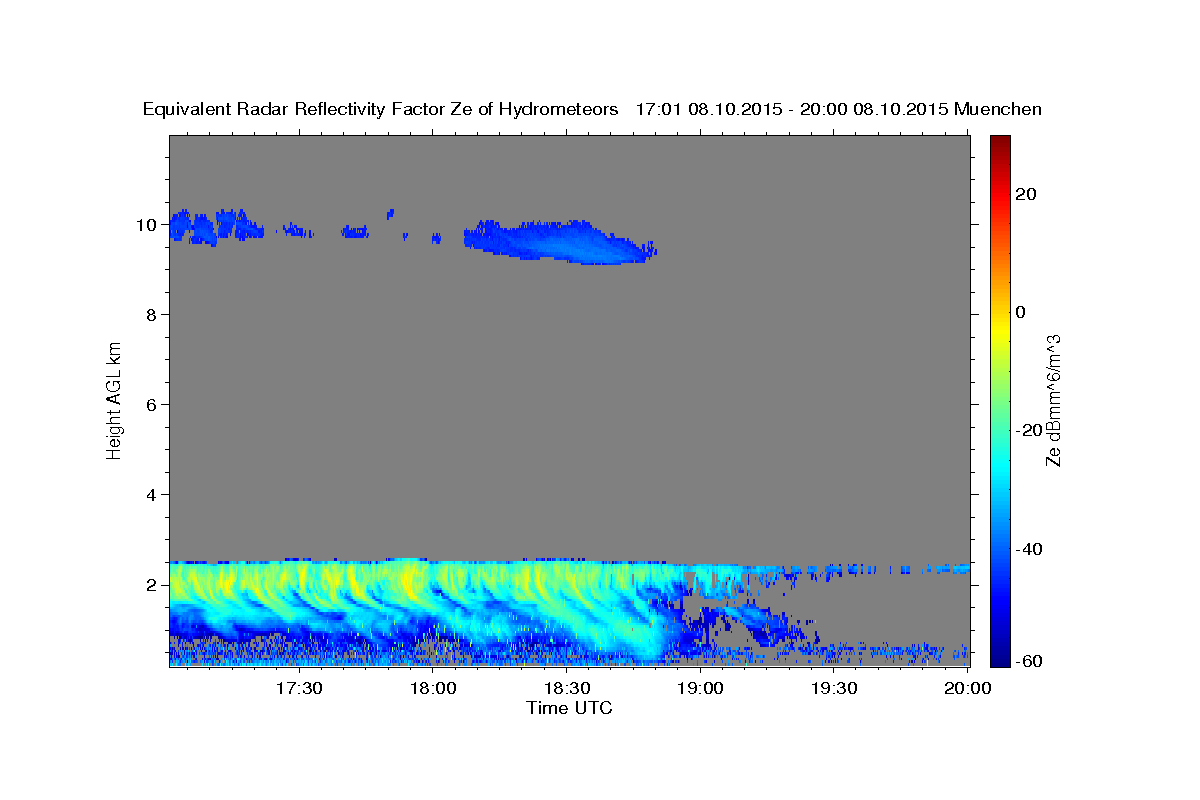Screen dimensions: 1200x800
Task: Click the high cloud patch at plot start near 10 km
Action: coord(214,227)
